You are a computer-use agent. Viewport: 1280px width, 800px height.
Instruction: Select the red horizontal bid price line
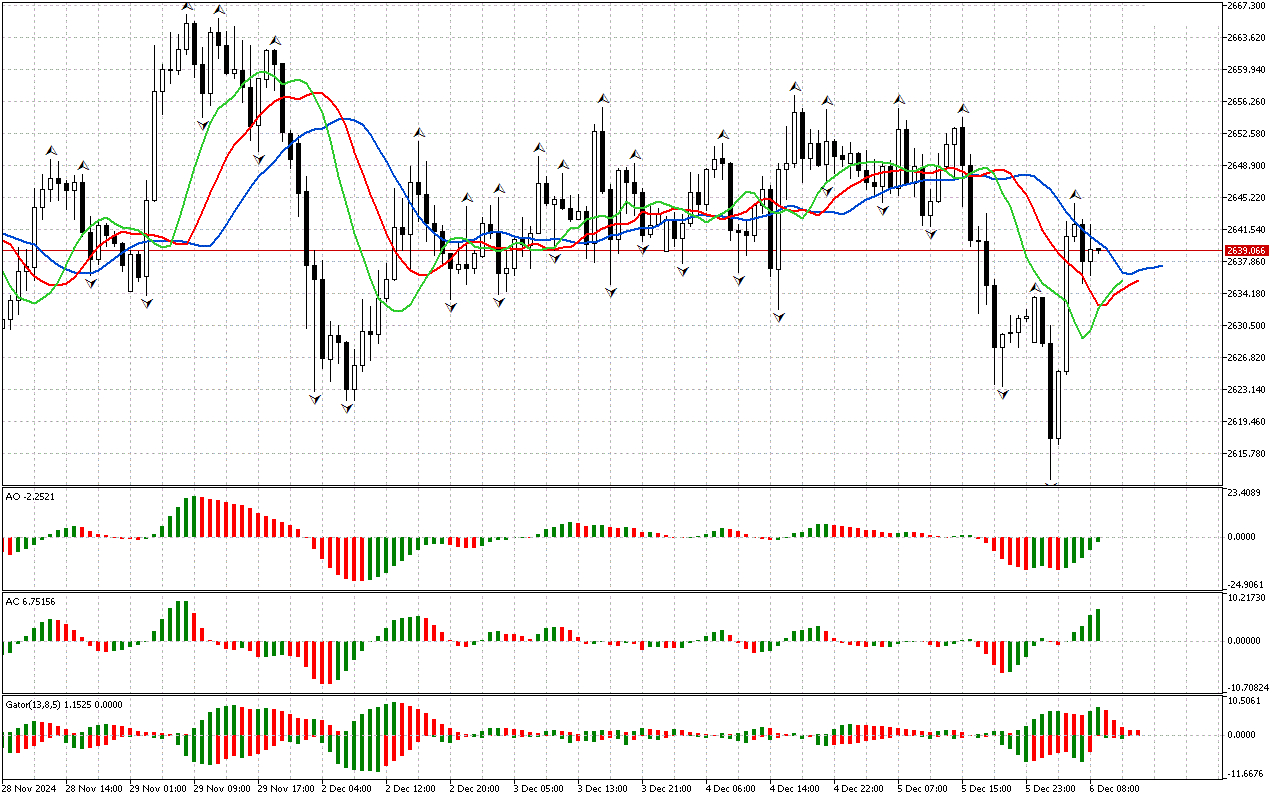(612, 250)
